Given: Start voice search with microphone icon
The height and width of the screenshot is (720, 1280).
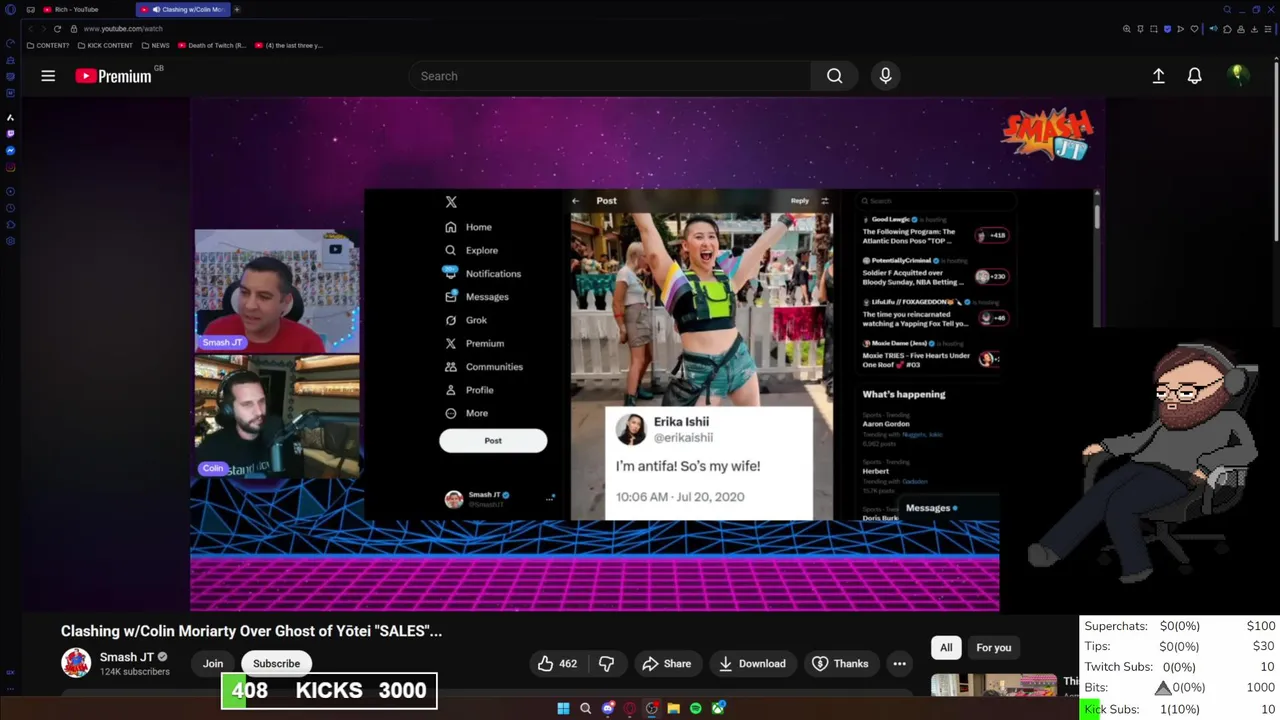Looking at the screenshot, I should coord(885,76).
